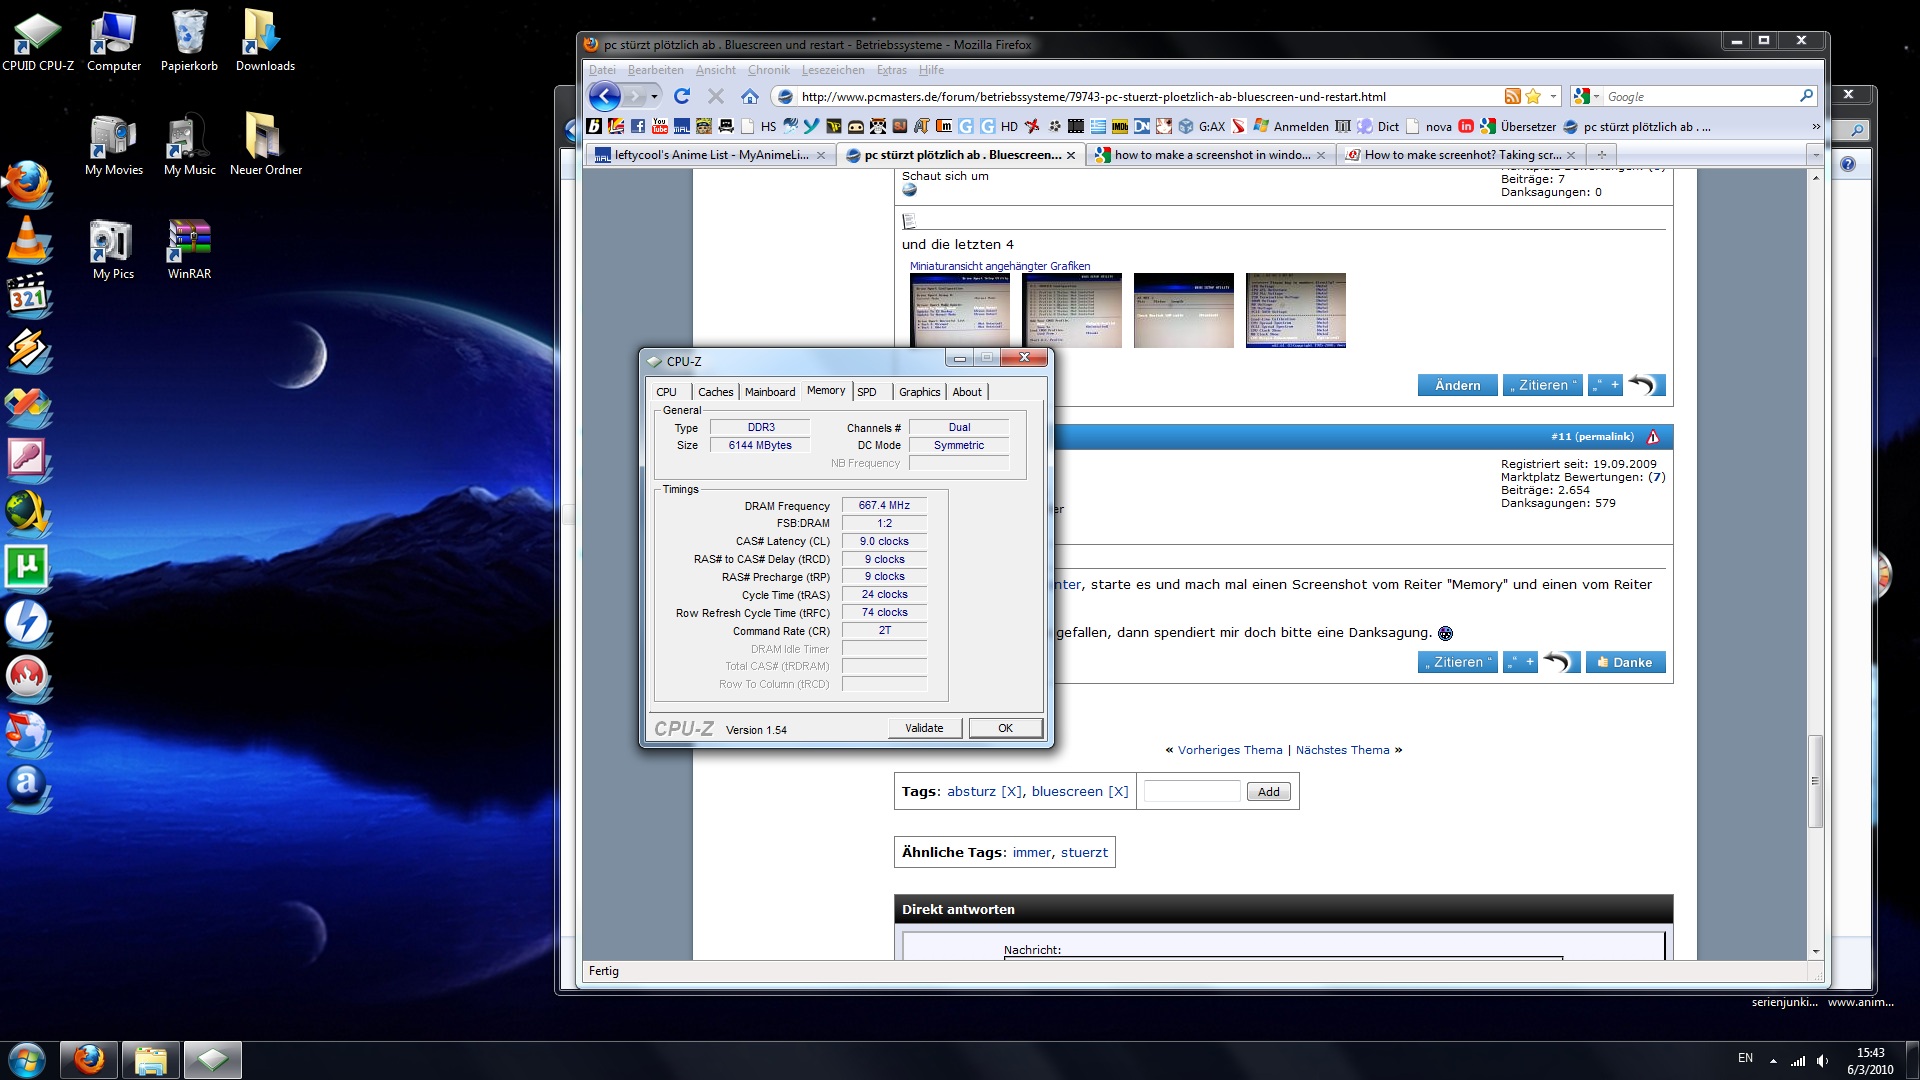
Task: Switch to Mainboard tab in CPU-Z
Action: point(770,392)
